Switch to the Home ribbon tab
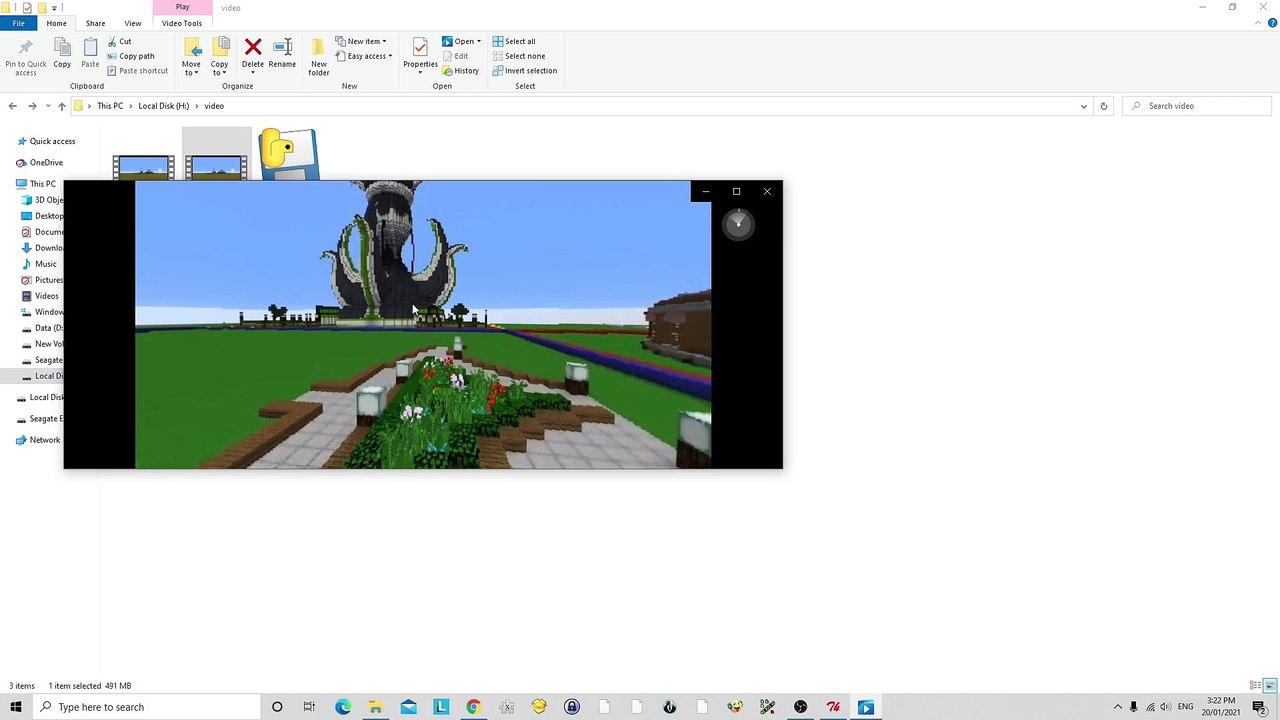 56,23
